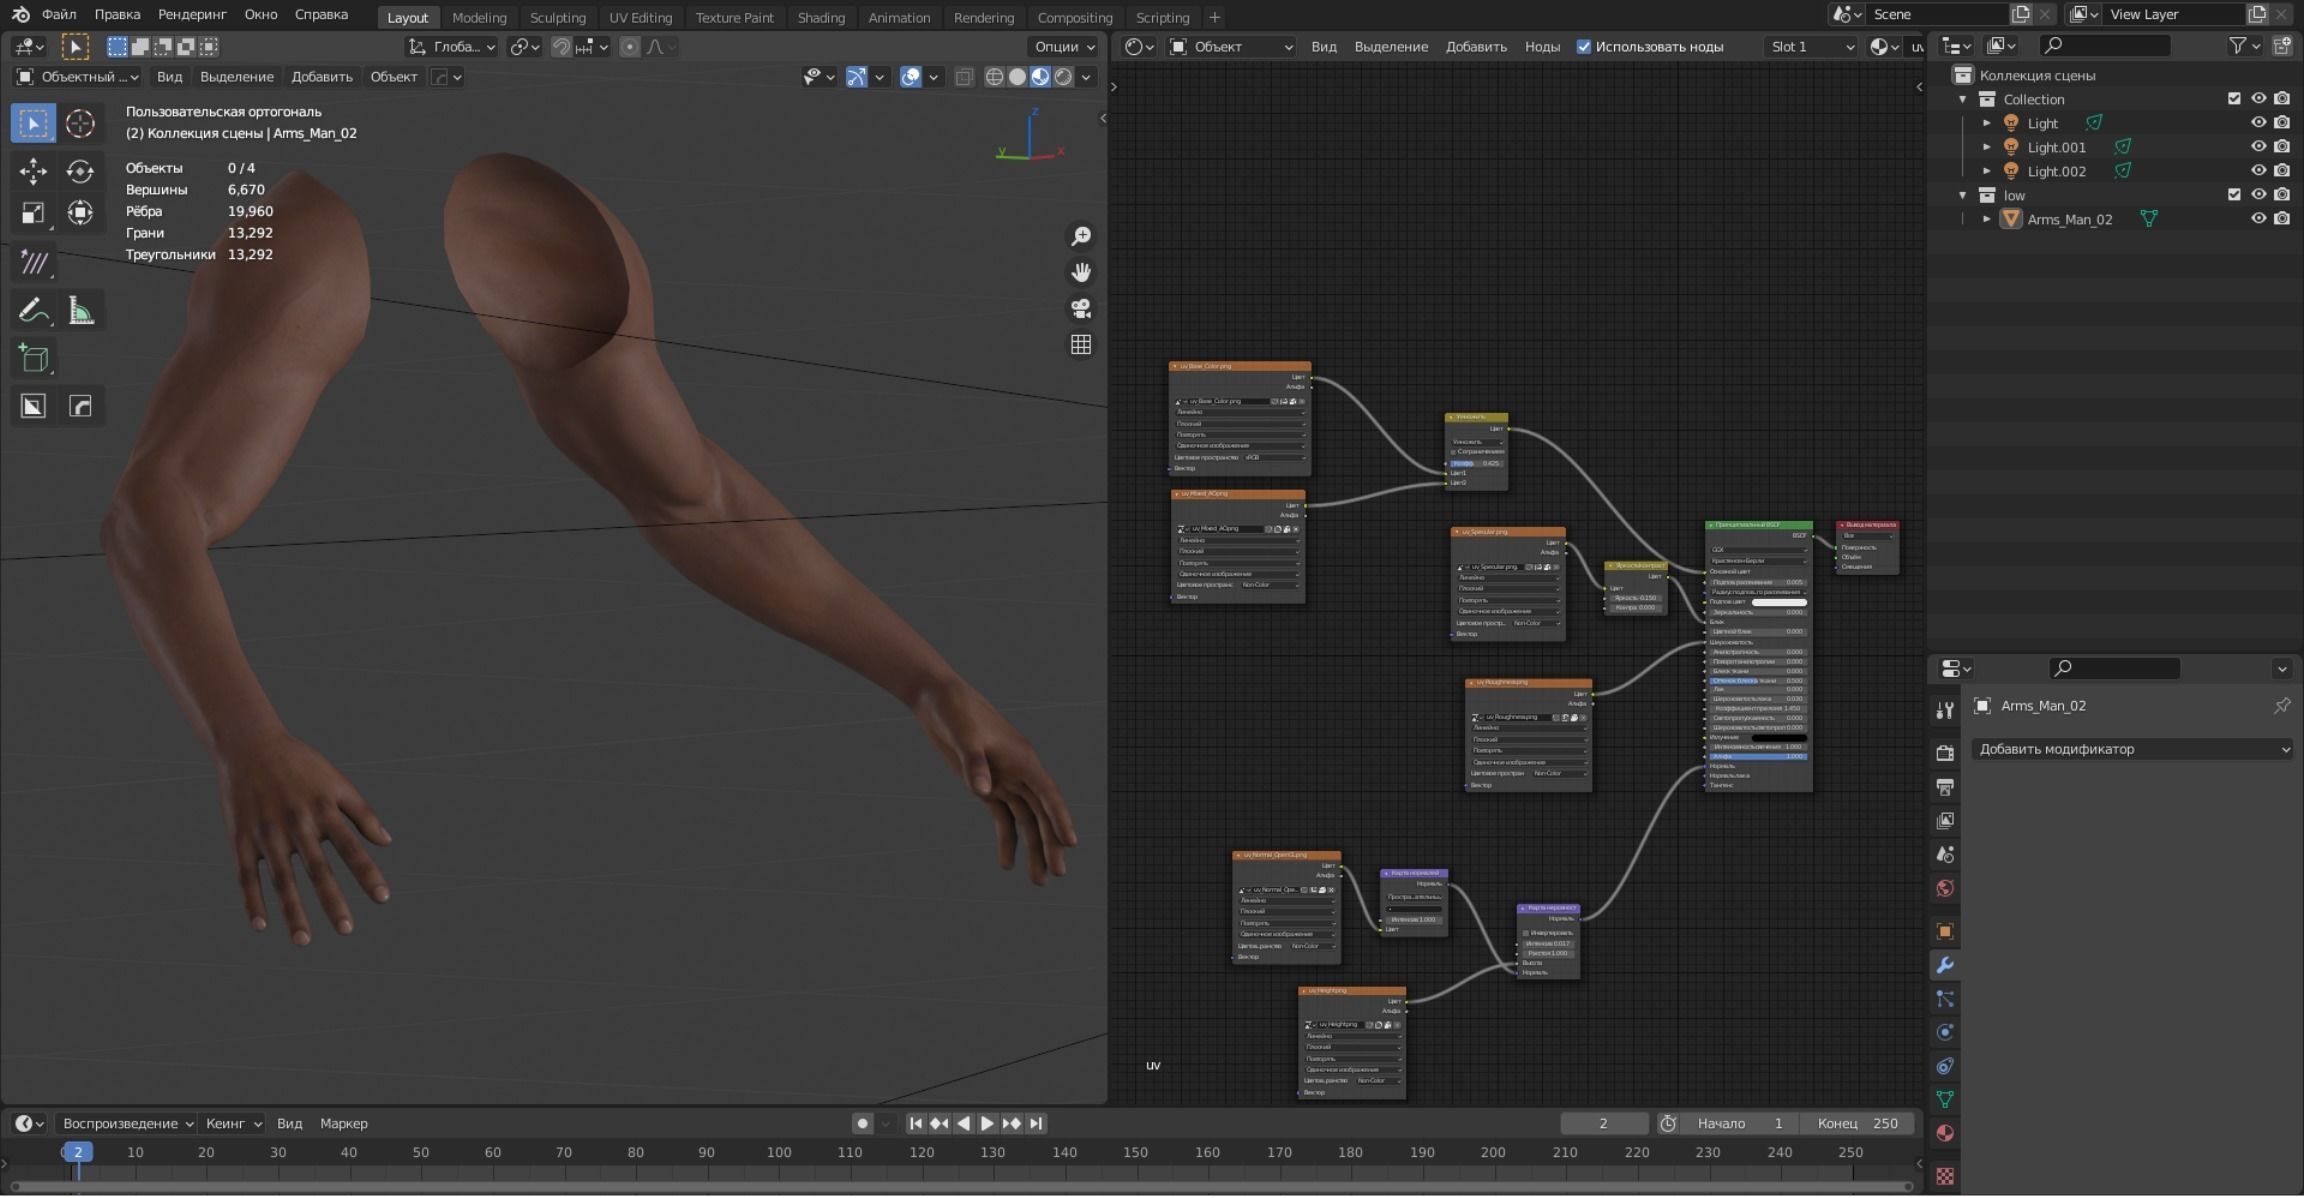Open the Render menu in top bar
The width and height of the screenshot is (2304, 1198).
tap(192, 15)
